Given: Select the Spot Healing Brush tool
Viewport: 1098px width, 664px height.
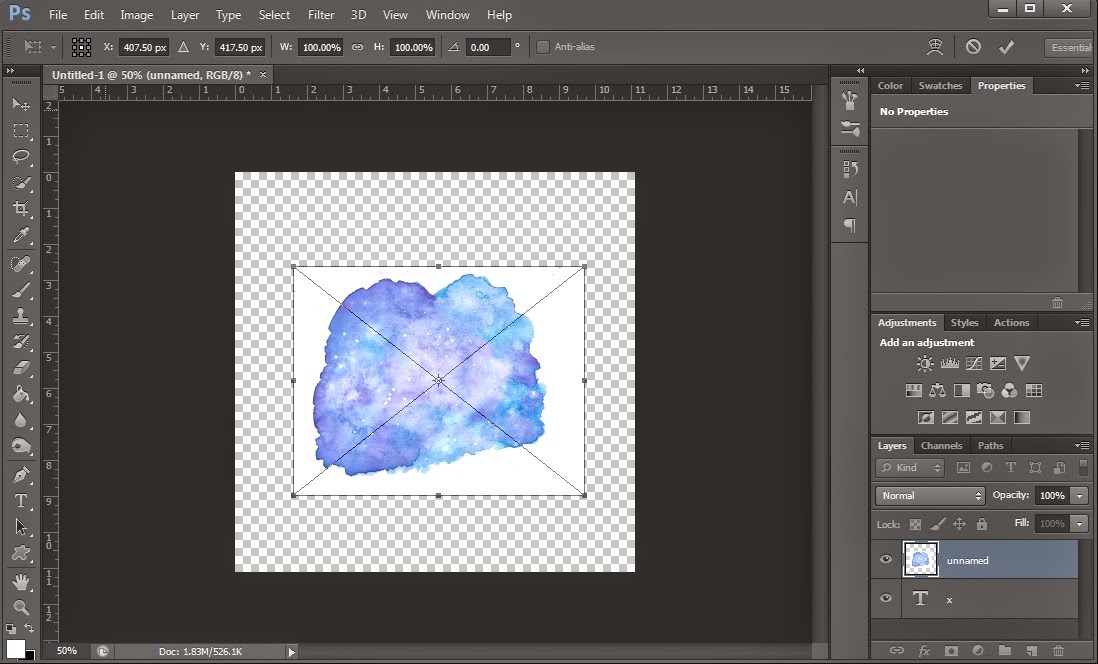Looking at the screenshot, I should point(21,264).
